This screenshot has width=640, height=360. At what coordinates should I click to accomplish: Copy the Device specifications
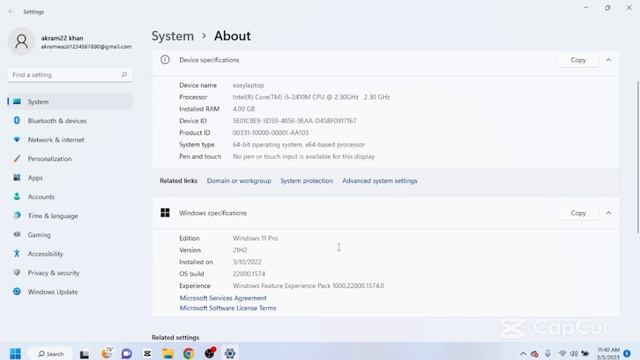pyautogui.click(x=578, y=60)
